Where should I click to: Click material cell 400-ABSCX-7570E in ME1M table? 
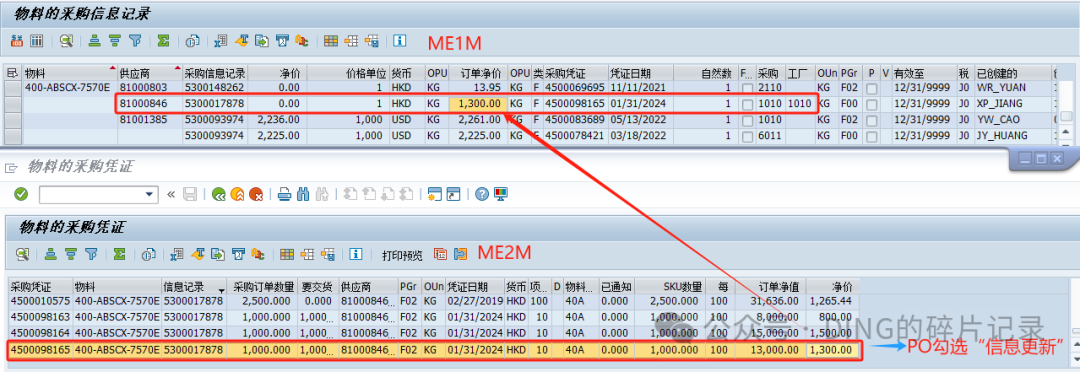point(69,88)
